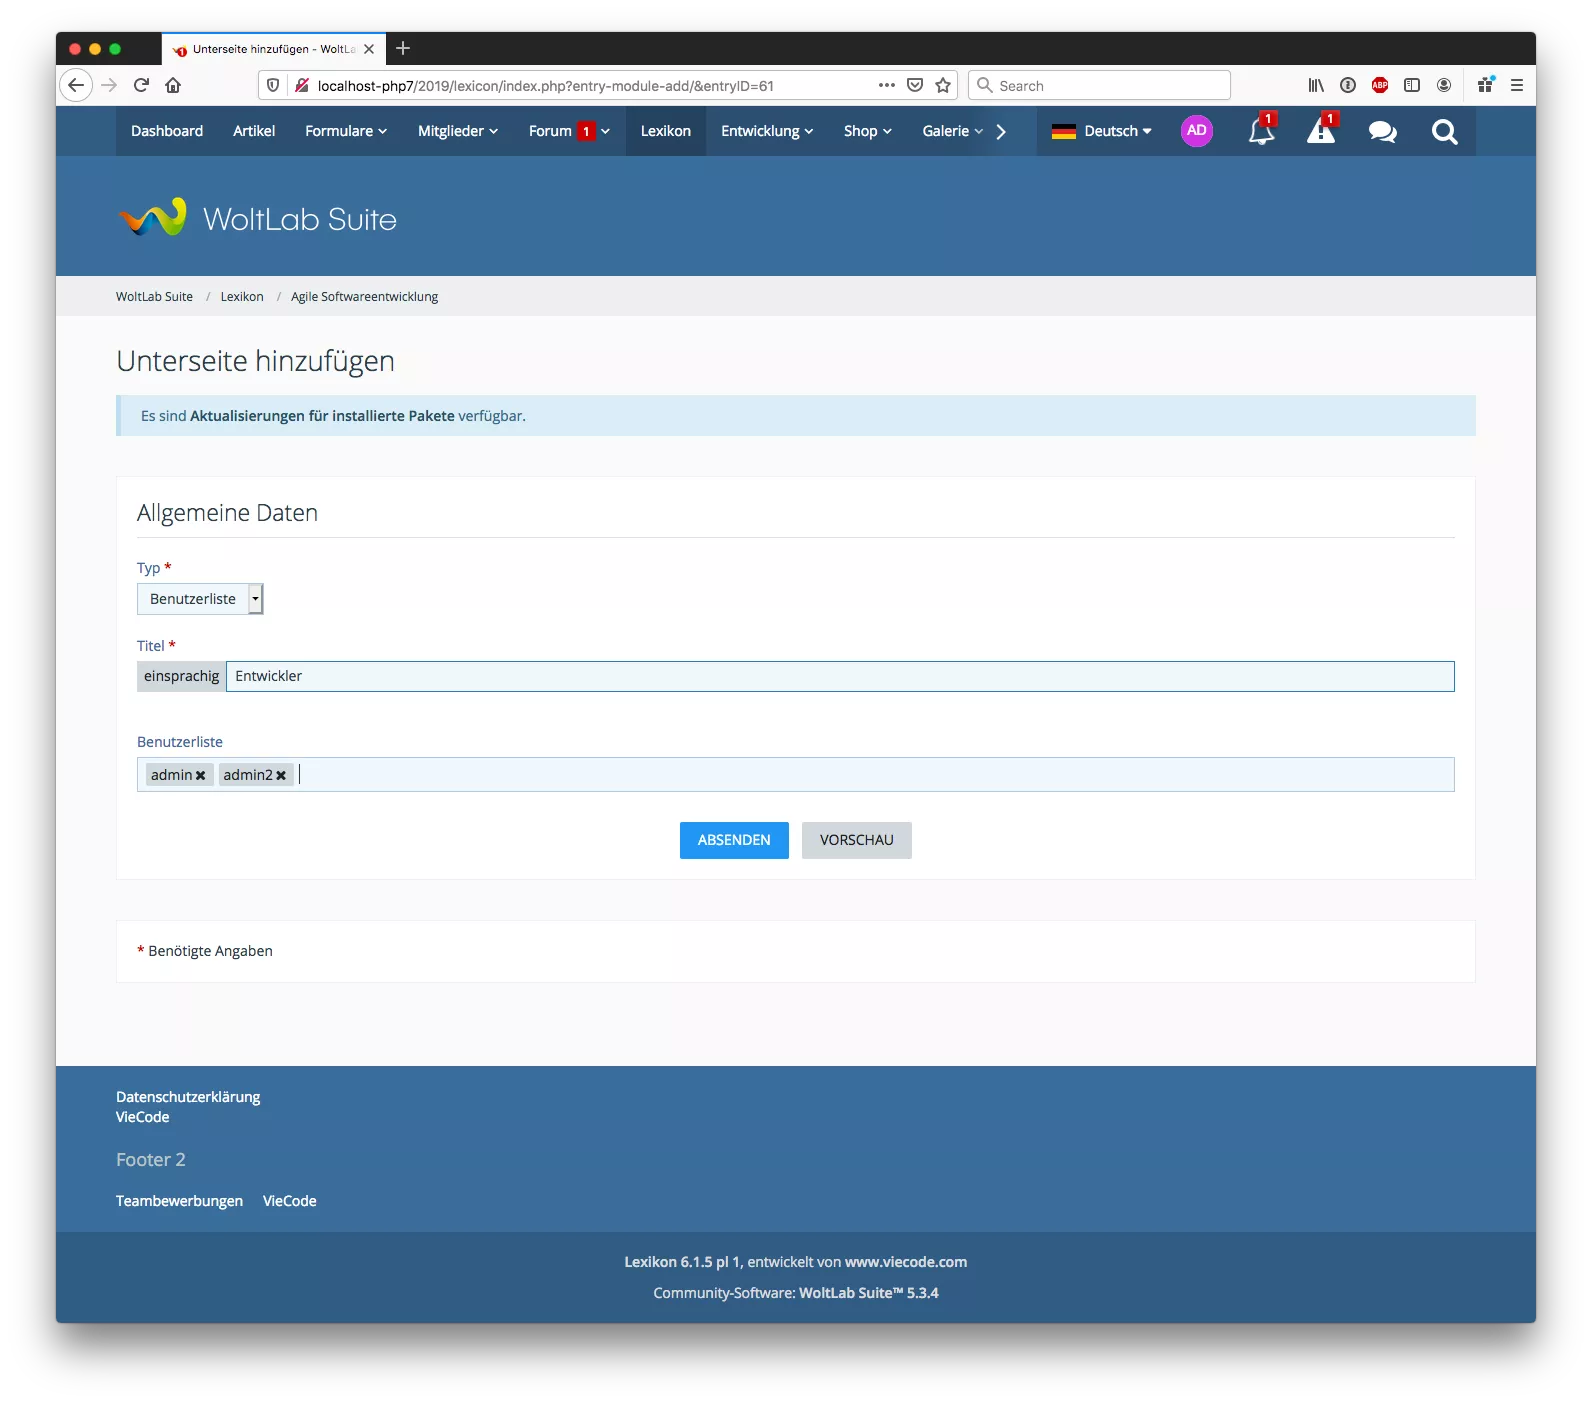This screenshot has height=1403, width=1592.
Task: Open the notifications bell icon
Action: pos(1260,132)
